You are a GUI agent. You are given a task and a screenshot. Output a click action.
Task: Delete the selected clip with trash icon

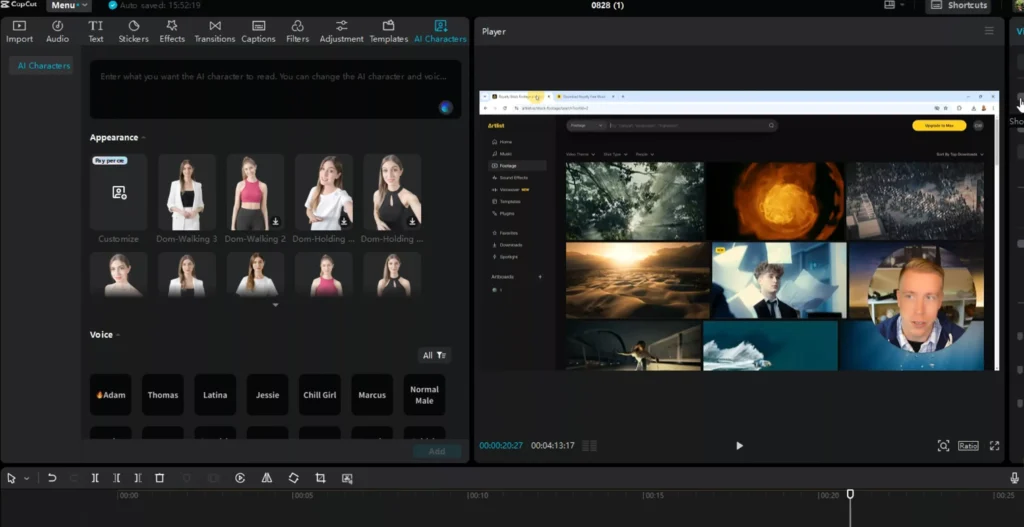tap(159, 478)
